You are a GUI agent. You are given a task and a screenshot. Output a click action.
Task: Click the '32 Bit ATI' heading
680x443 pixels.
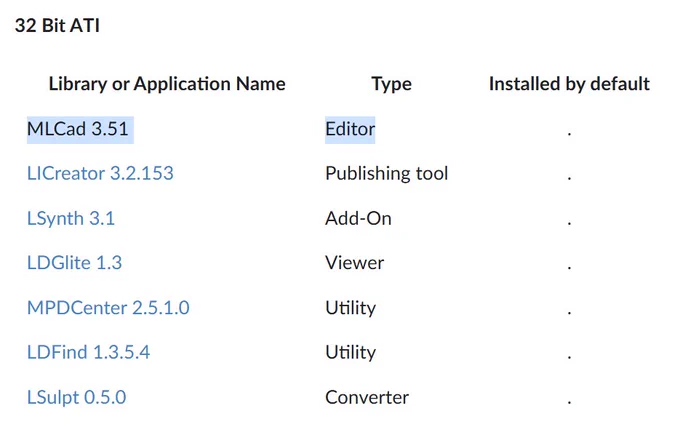[57, 26]
